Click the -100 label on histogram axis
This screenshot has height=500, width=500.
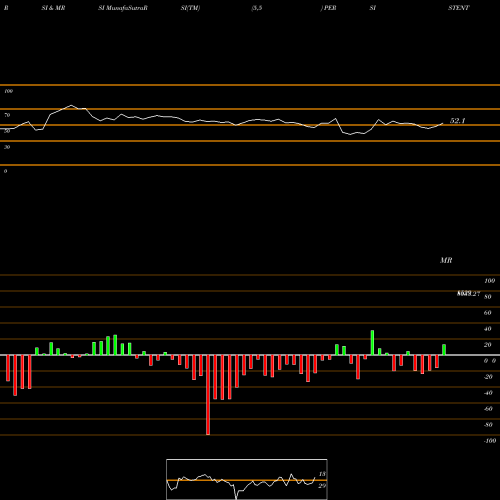click(x=490, y=441)
